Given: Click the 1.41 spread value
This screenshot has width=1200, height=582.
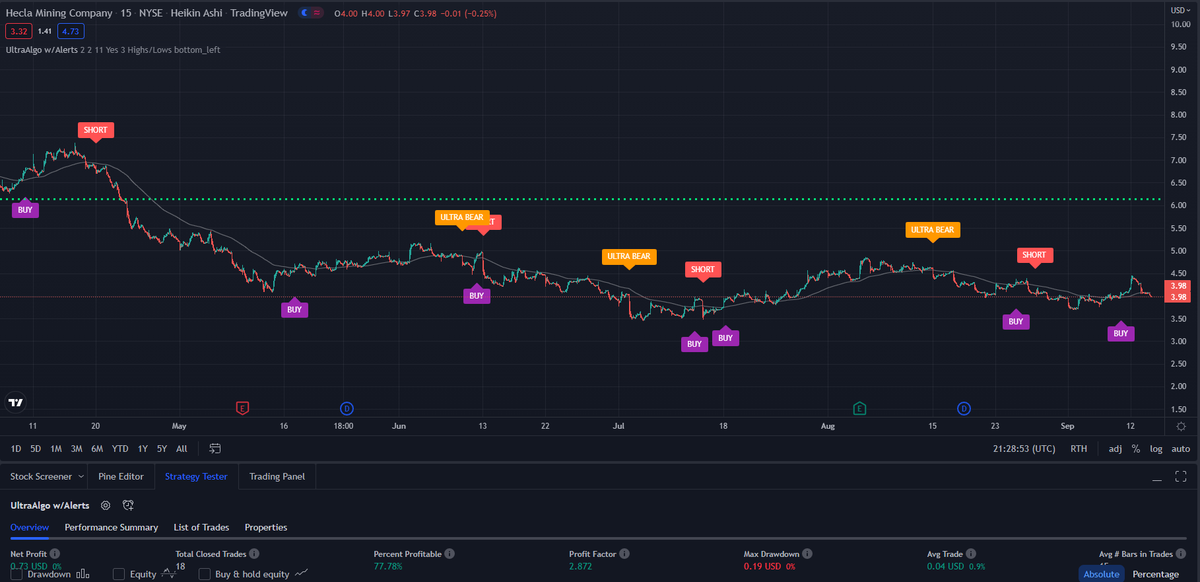Looking at the screenshot, I should 45,31.
